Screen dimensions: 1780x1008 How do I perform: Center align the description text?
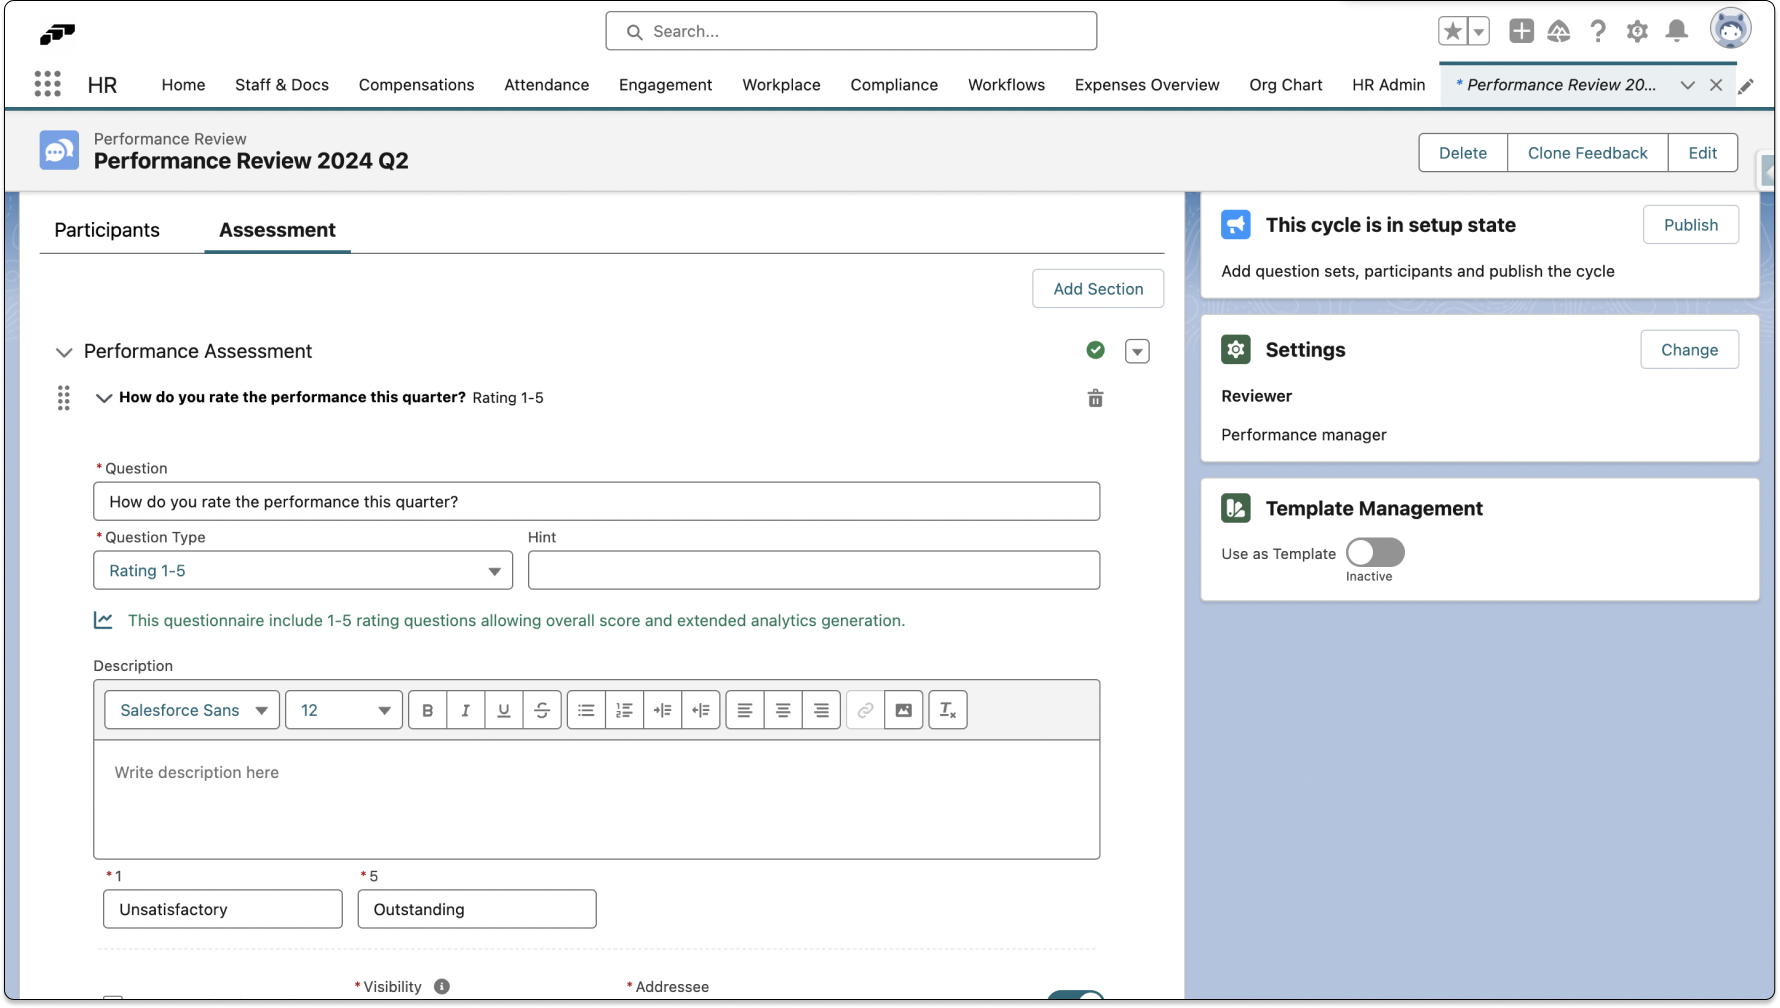[783, 710]
